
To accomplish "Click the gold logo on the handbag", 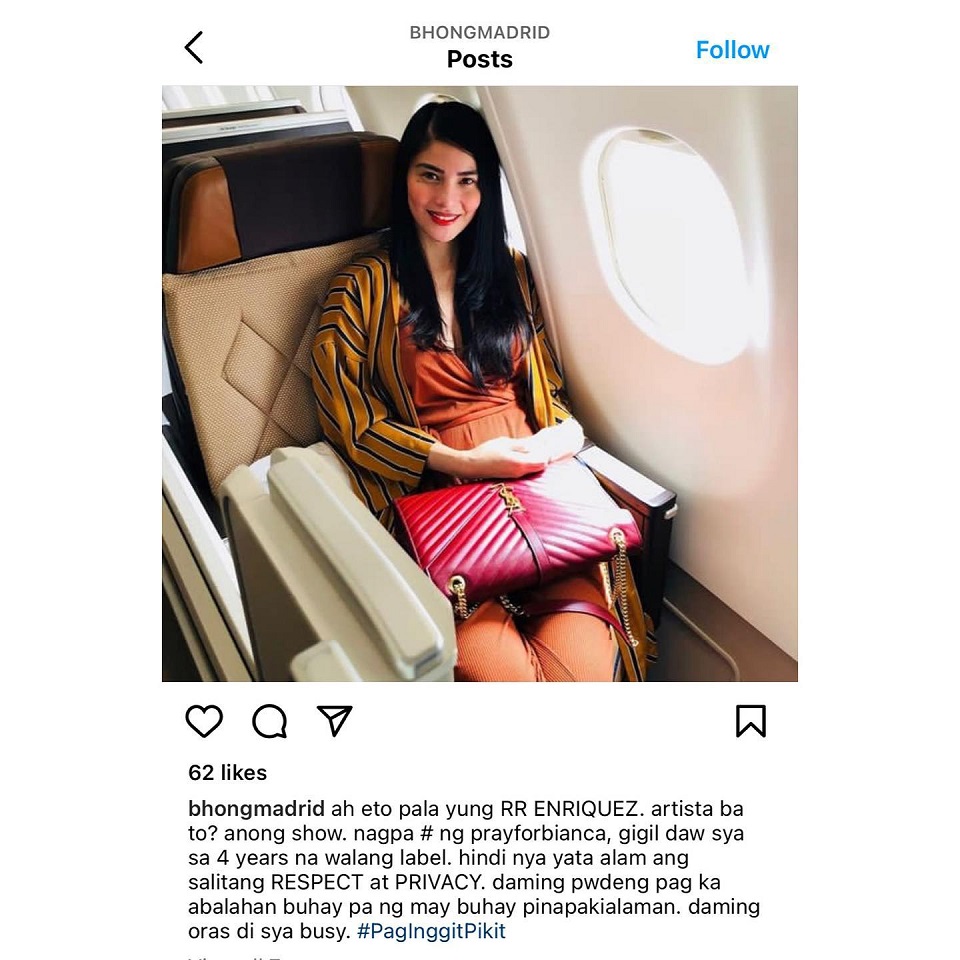I will (x=509, y=498).
